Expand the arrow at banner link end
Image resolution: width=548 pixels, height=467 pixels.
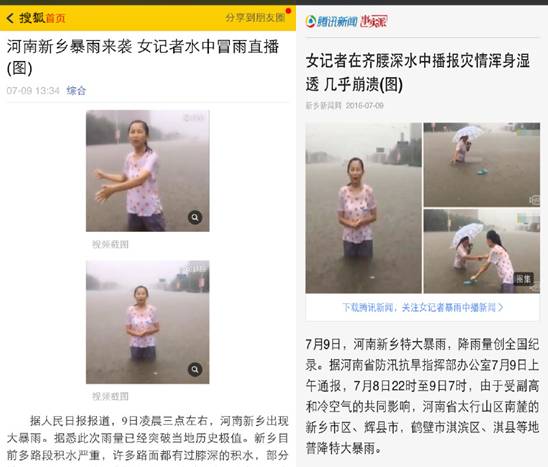pyautogui.click(x=500, y=308)
